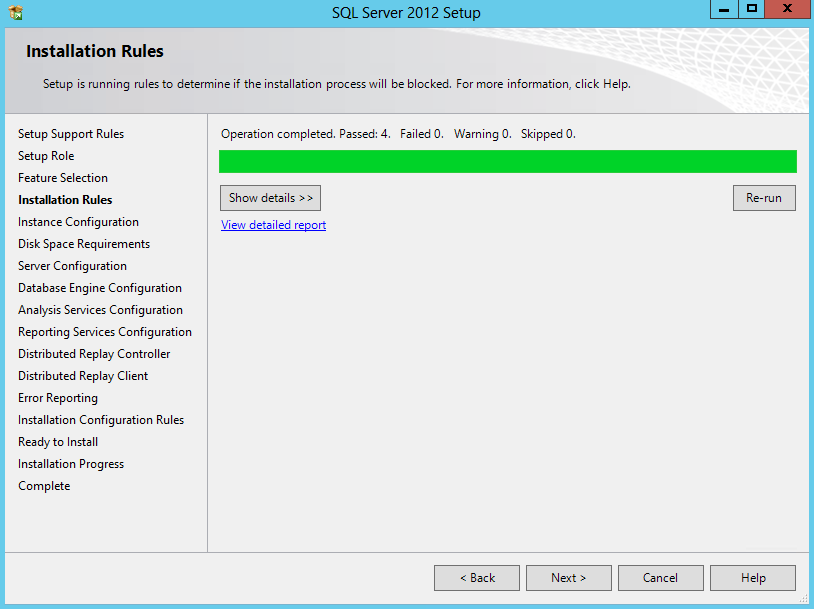This screenshot has width=814, height=609.
Task: Click the window resize grip corner
Action: pyautogui.click(x=804, y=599)
